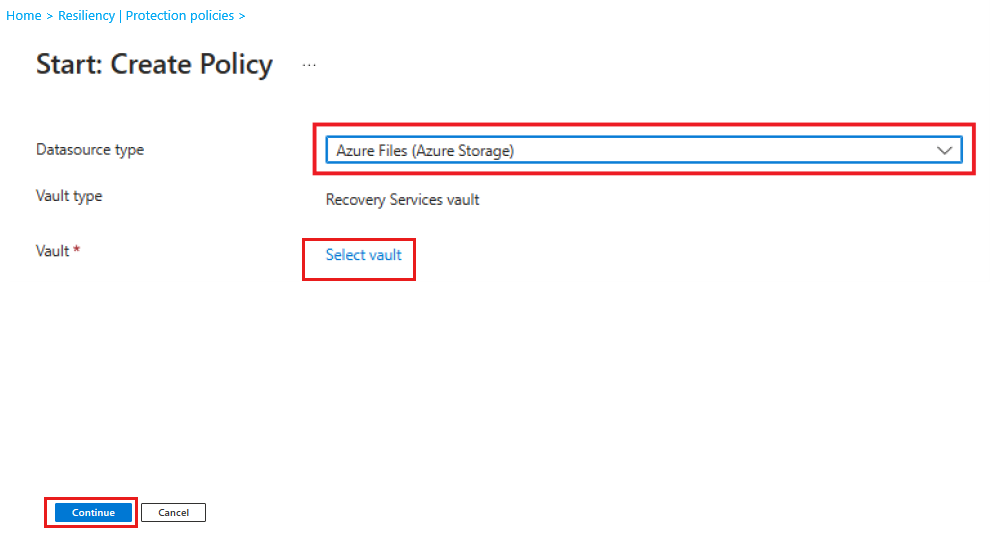Click the red required asterisk beside Vault
Viewport: 996px width, 545px height.
[77, 251]
